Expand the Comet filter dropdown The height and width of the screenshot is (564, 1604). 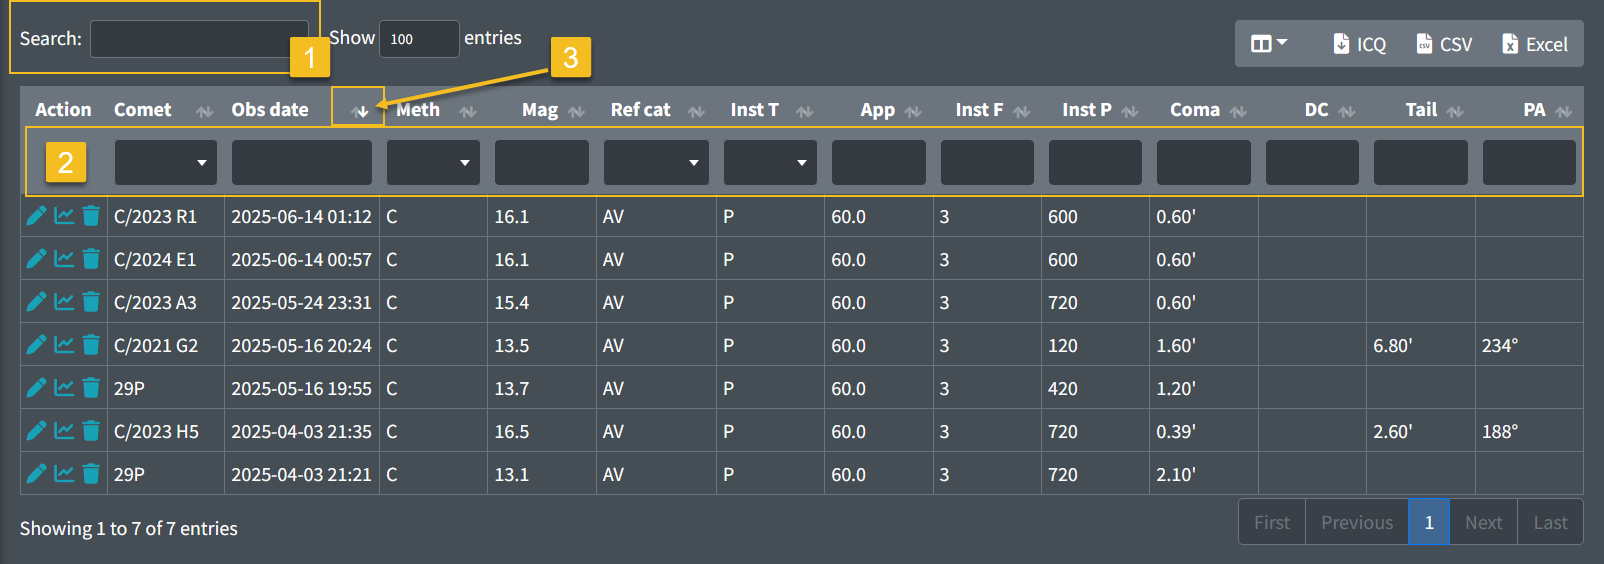(166, 162)
